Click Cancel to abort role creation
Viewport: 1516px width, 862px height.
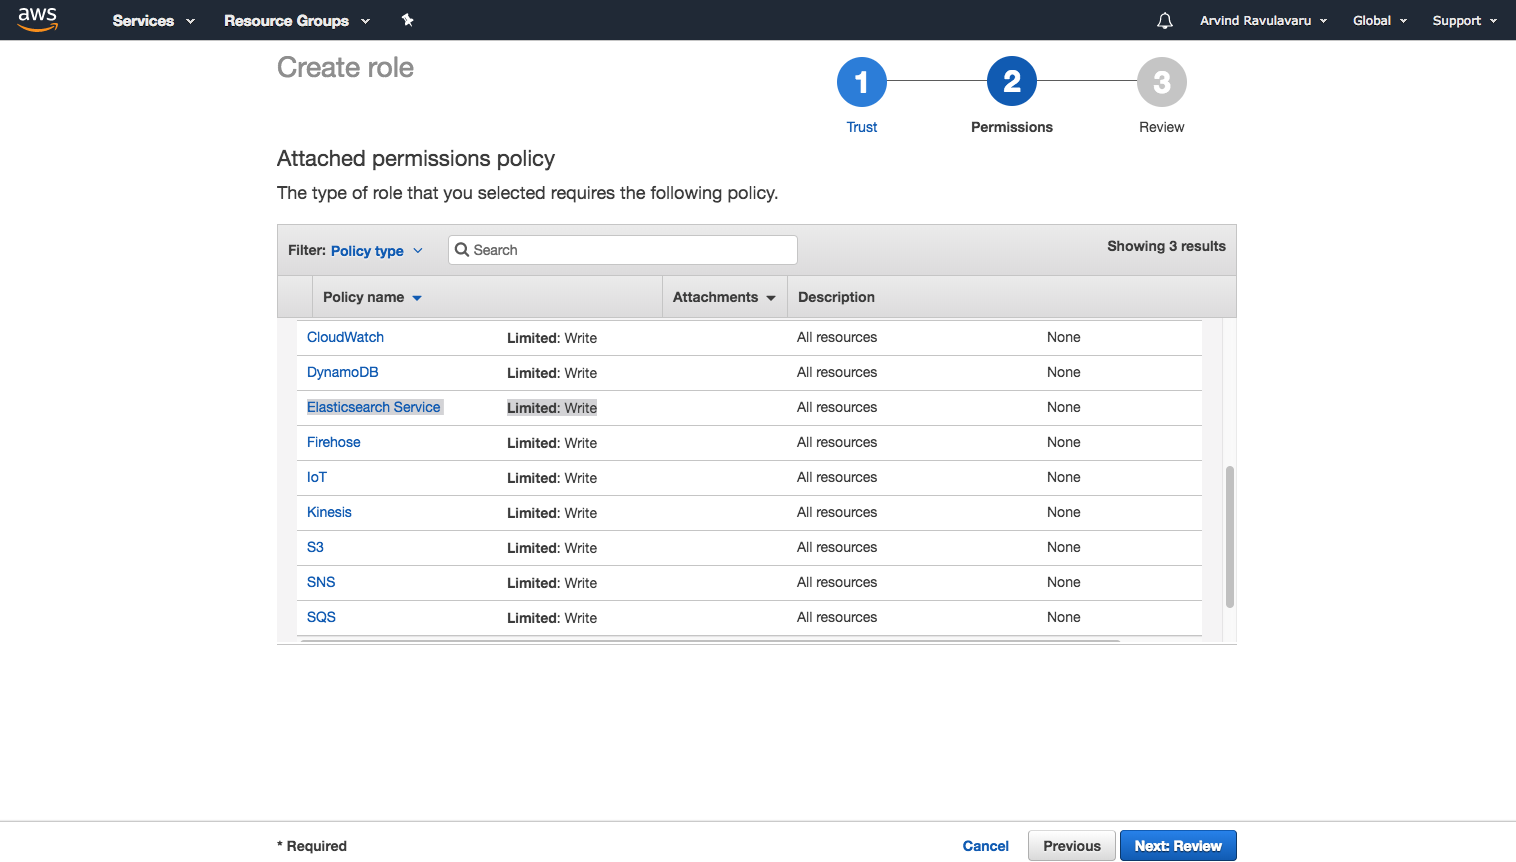point(985,846)
